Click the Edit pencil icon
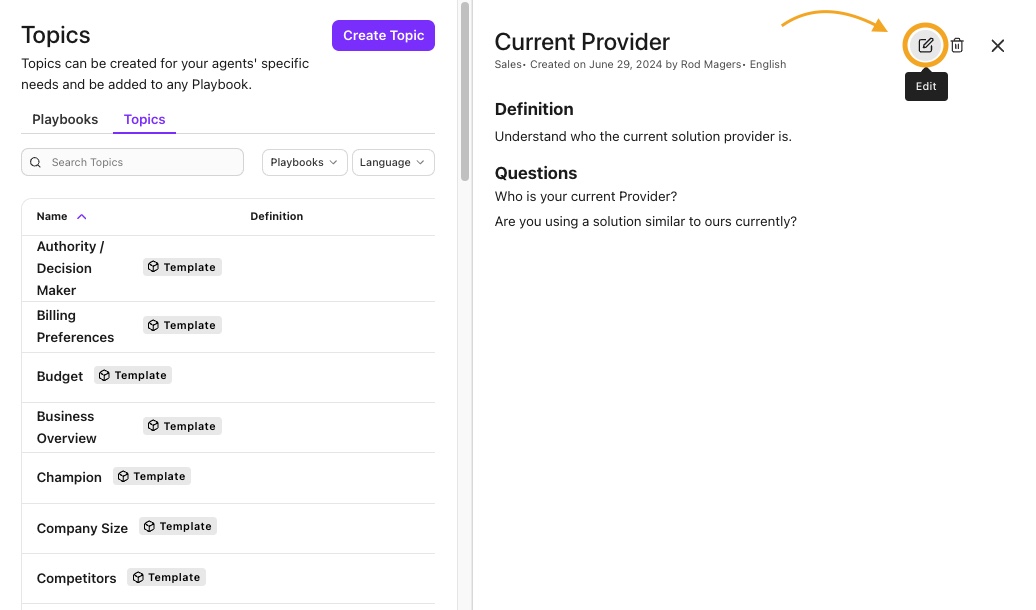1036x610 pixels. point(925,46)
